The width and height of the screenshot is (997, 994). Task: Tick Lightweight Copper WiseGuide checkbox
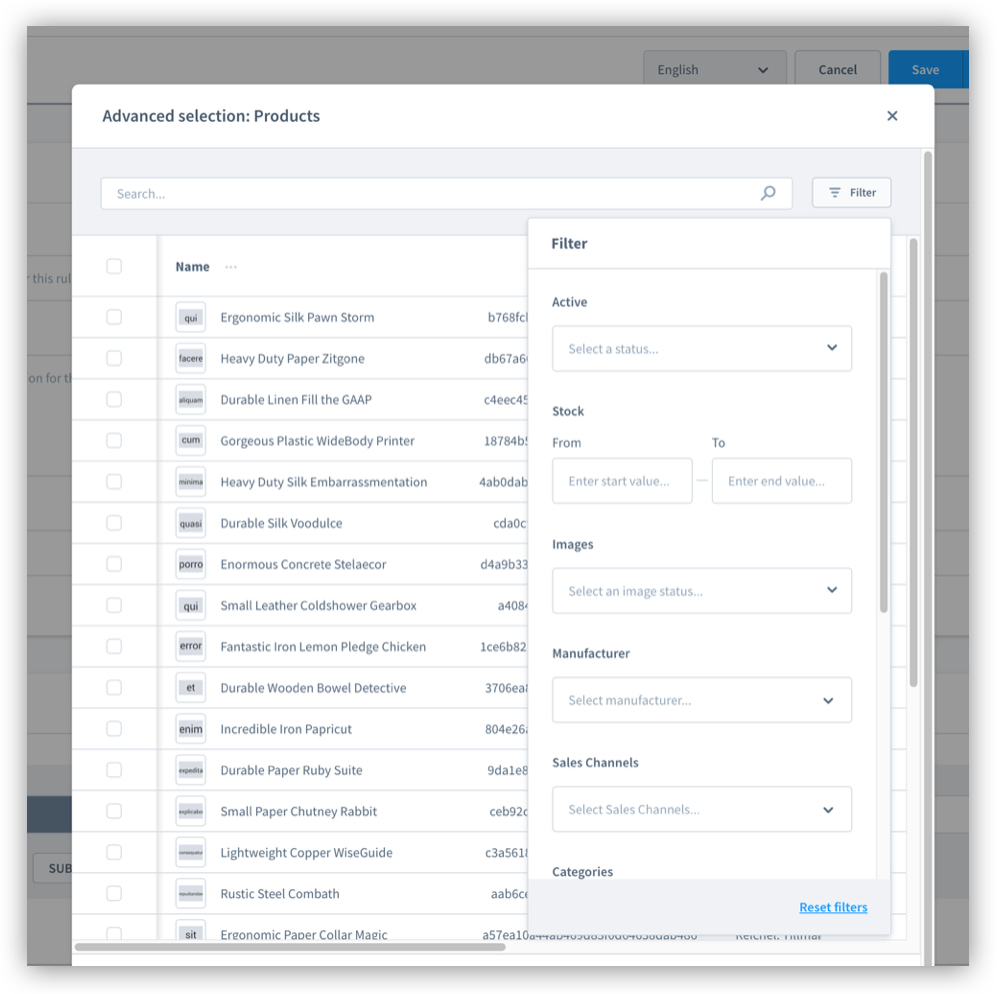(114, 852)
